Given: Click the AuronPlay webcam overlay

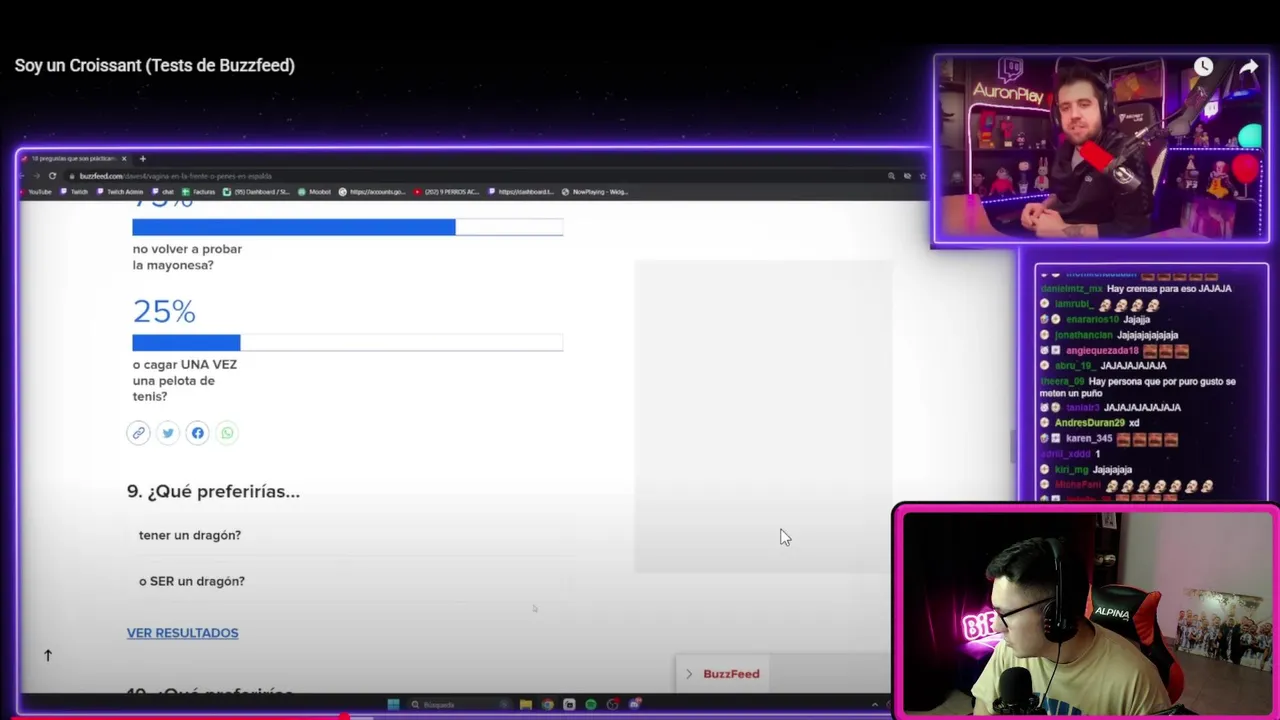Looking at the screenshot, I should (x=1102, y=148).
